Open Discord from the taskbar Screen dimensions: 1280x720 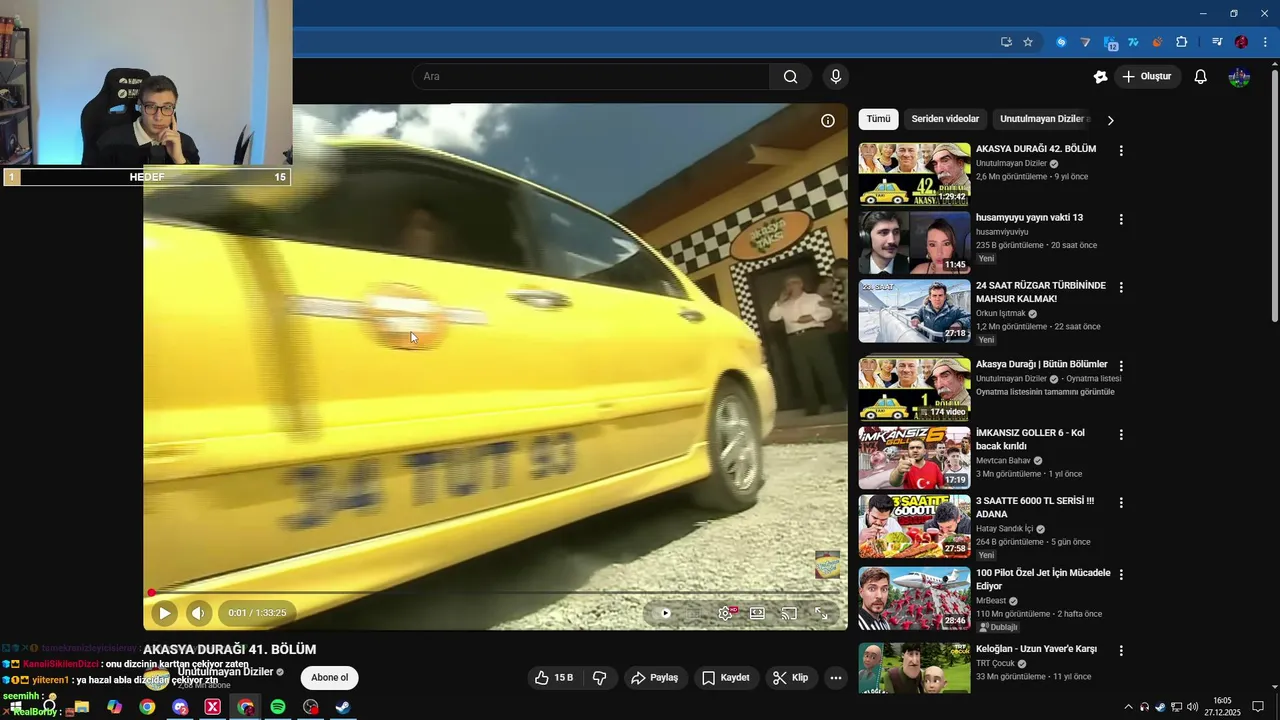(x=180, y=707)
